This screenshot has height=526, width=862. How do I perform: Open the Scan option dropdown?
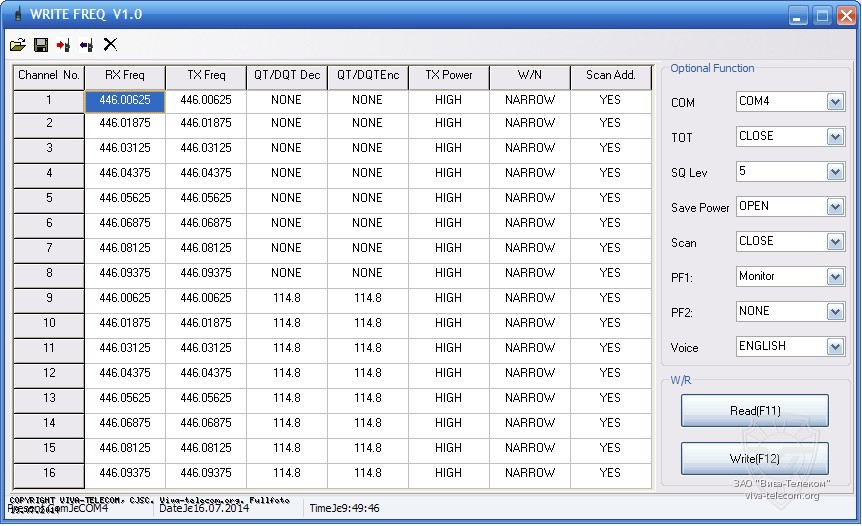tap(835, 242)
